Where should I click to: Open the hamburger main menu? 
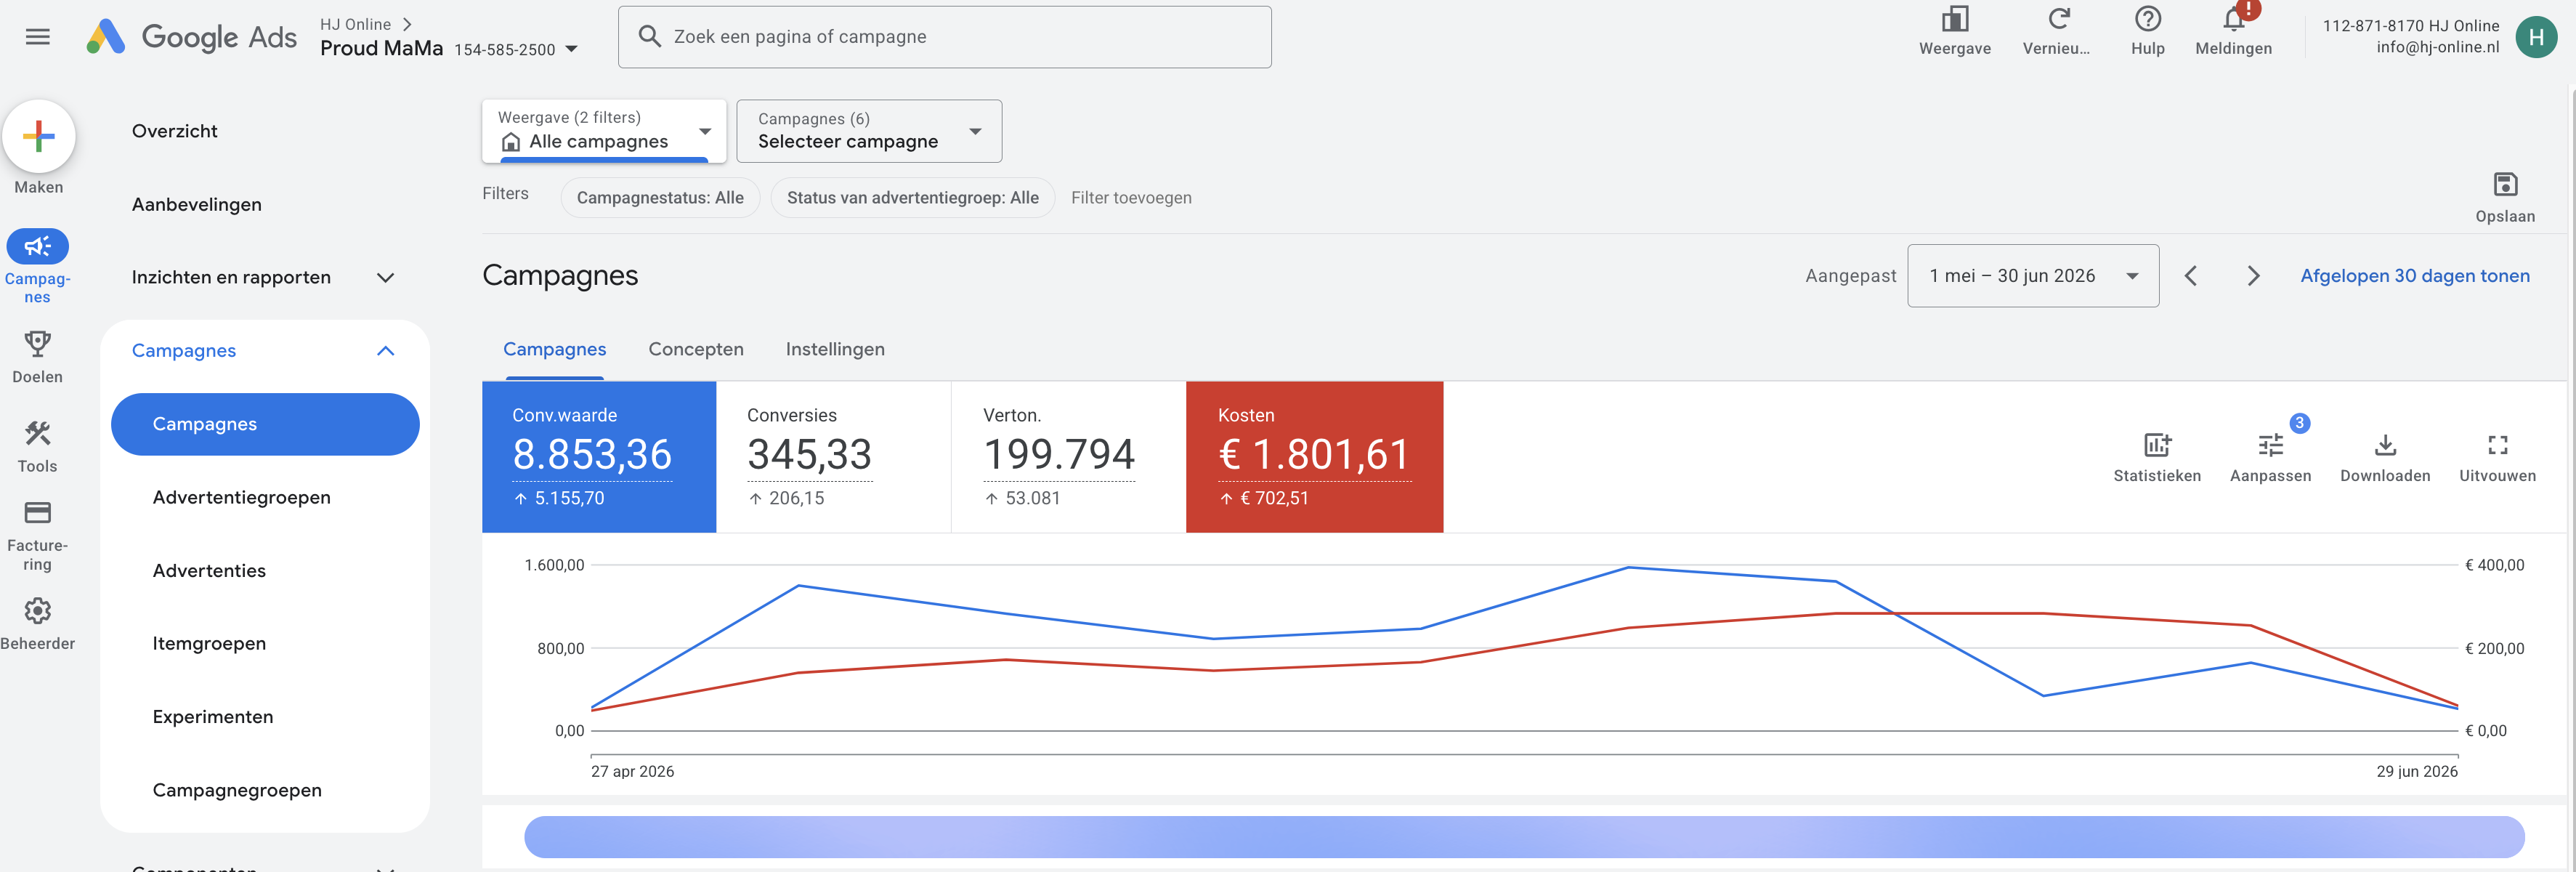(38, 37)
